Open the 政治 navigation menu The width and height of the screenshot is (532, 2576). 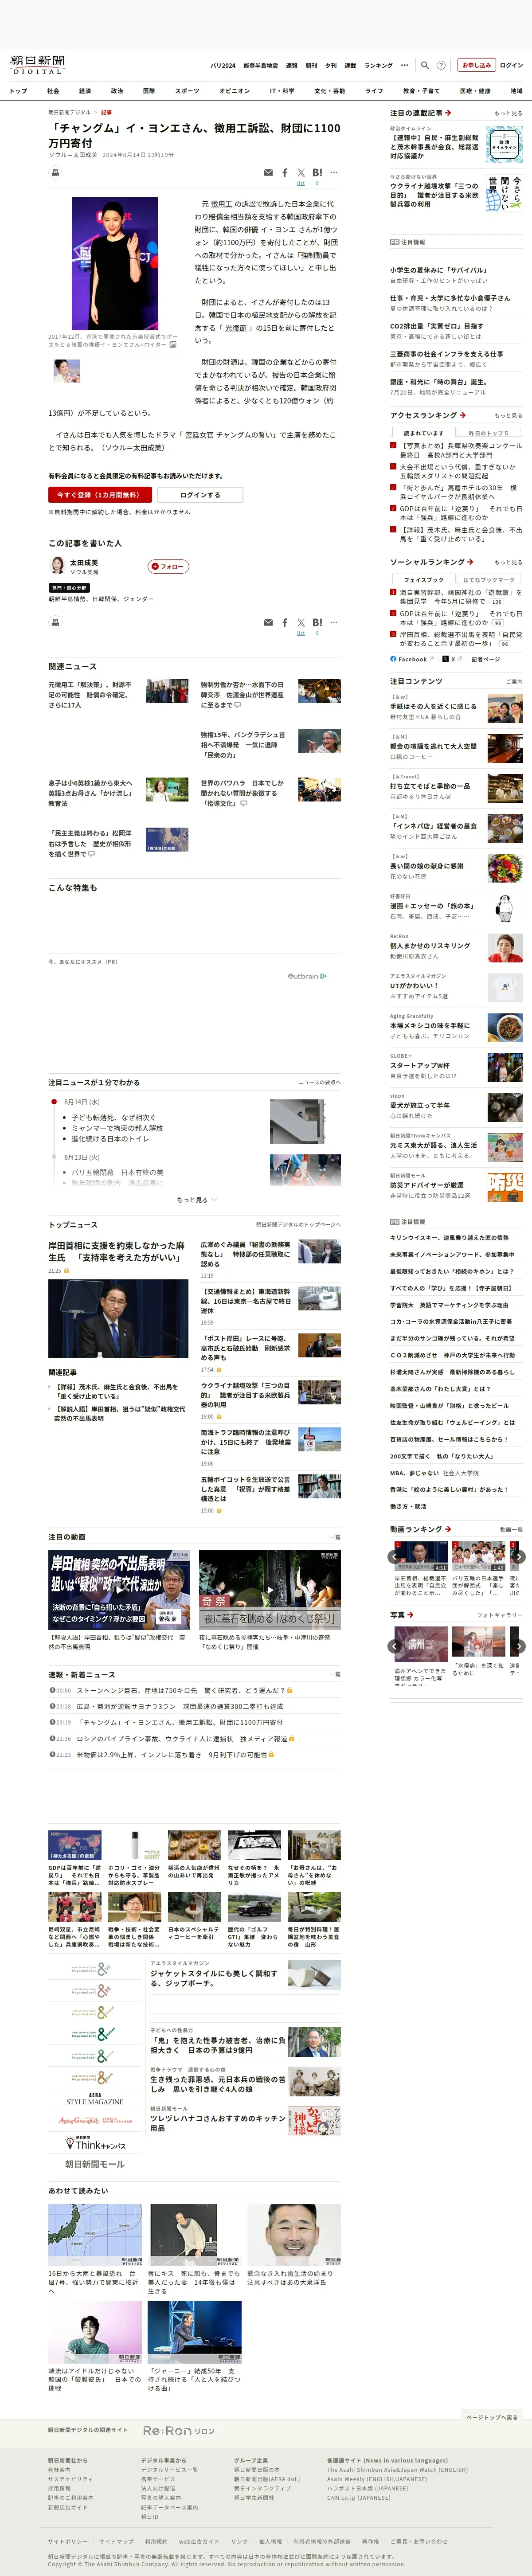point(117,91)
